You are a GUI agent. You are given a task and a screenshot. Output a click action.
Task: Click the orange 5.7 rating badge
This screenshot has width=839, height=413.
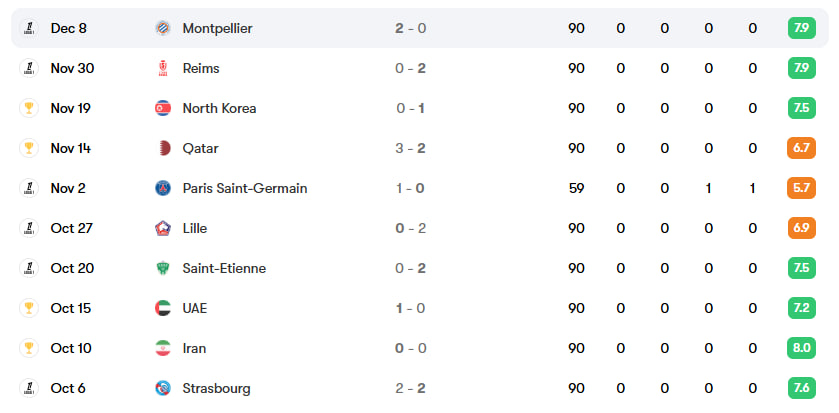(x=802, y=188)
